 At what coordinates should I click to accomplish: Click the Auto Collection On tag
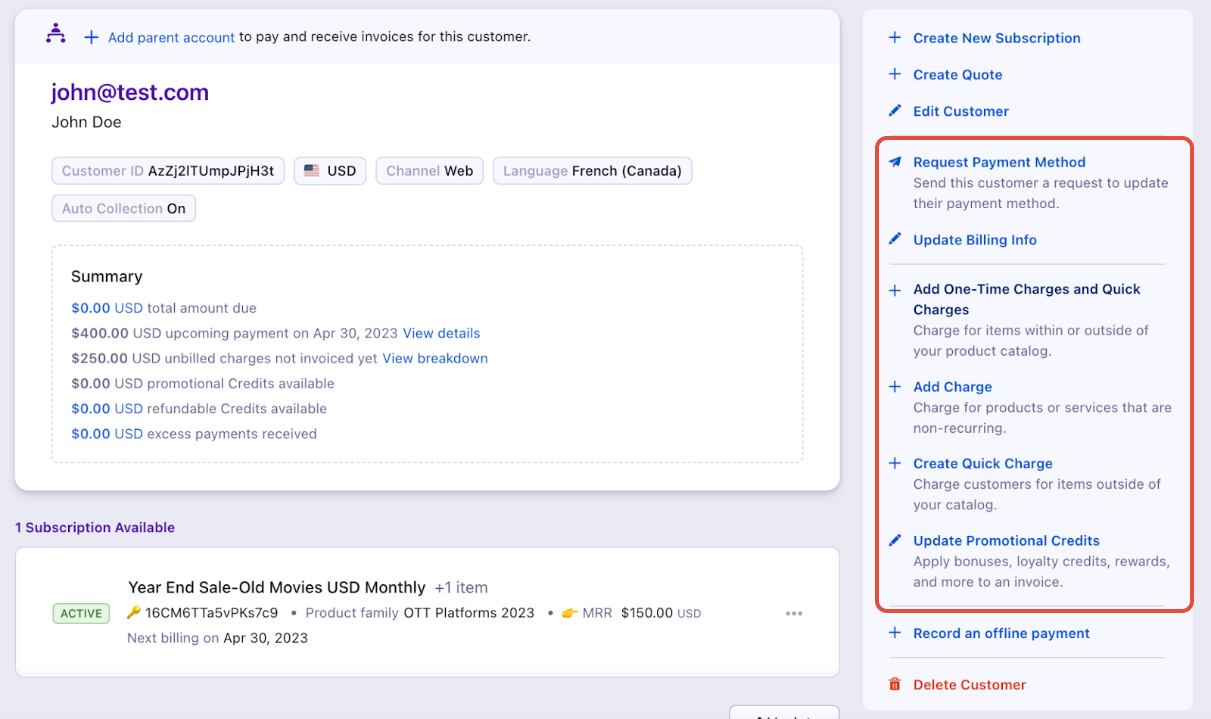coord(124,209)
